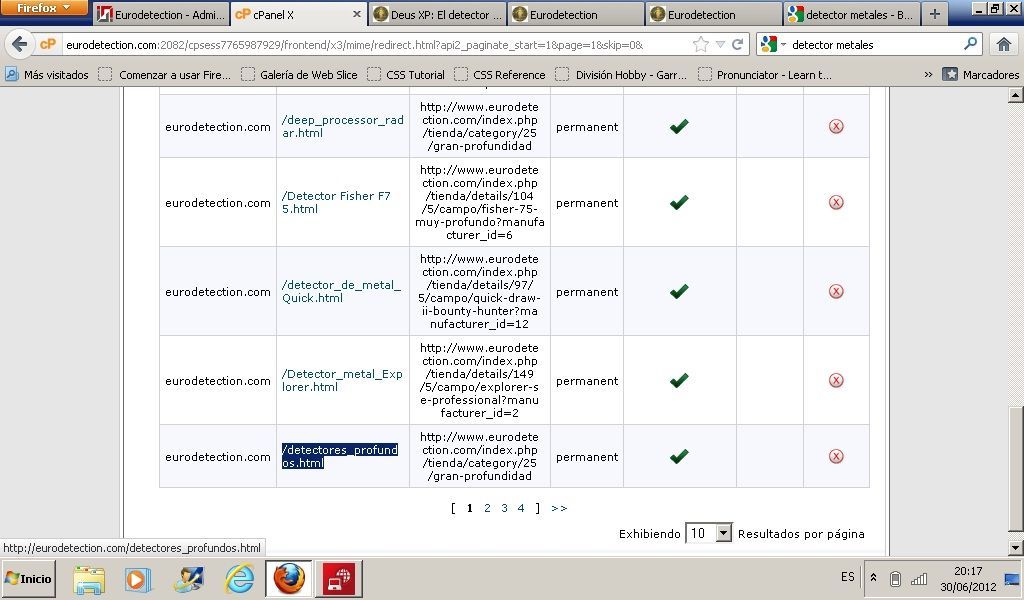Open the Pronunciator - Learn bookmark
The image size is (1024, 600).
pyautogui.click(x=765, y=74)
